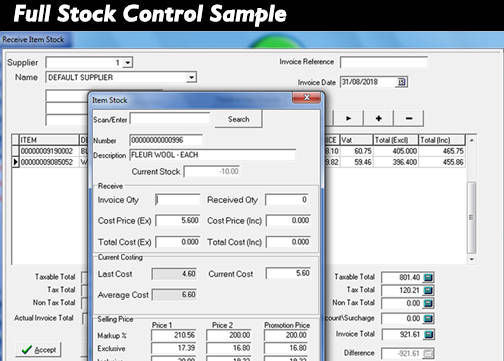Click the Total Cost (Inc) field

(288, 242)
